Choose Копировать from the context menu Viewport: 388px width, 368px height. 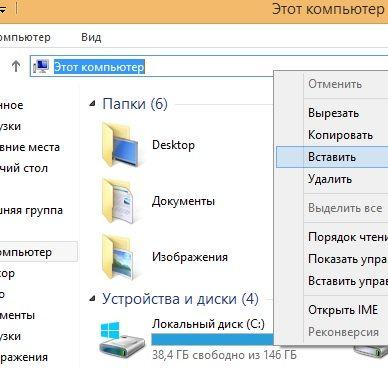[332, 135]
